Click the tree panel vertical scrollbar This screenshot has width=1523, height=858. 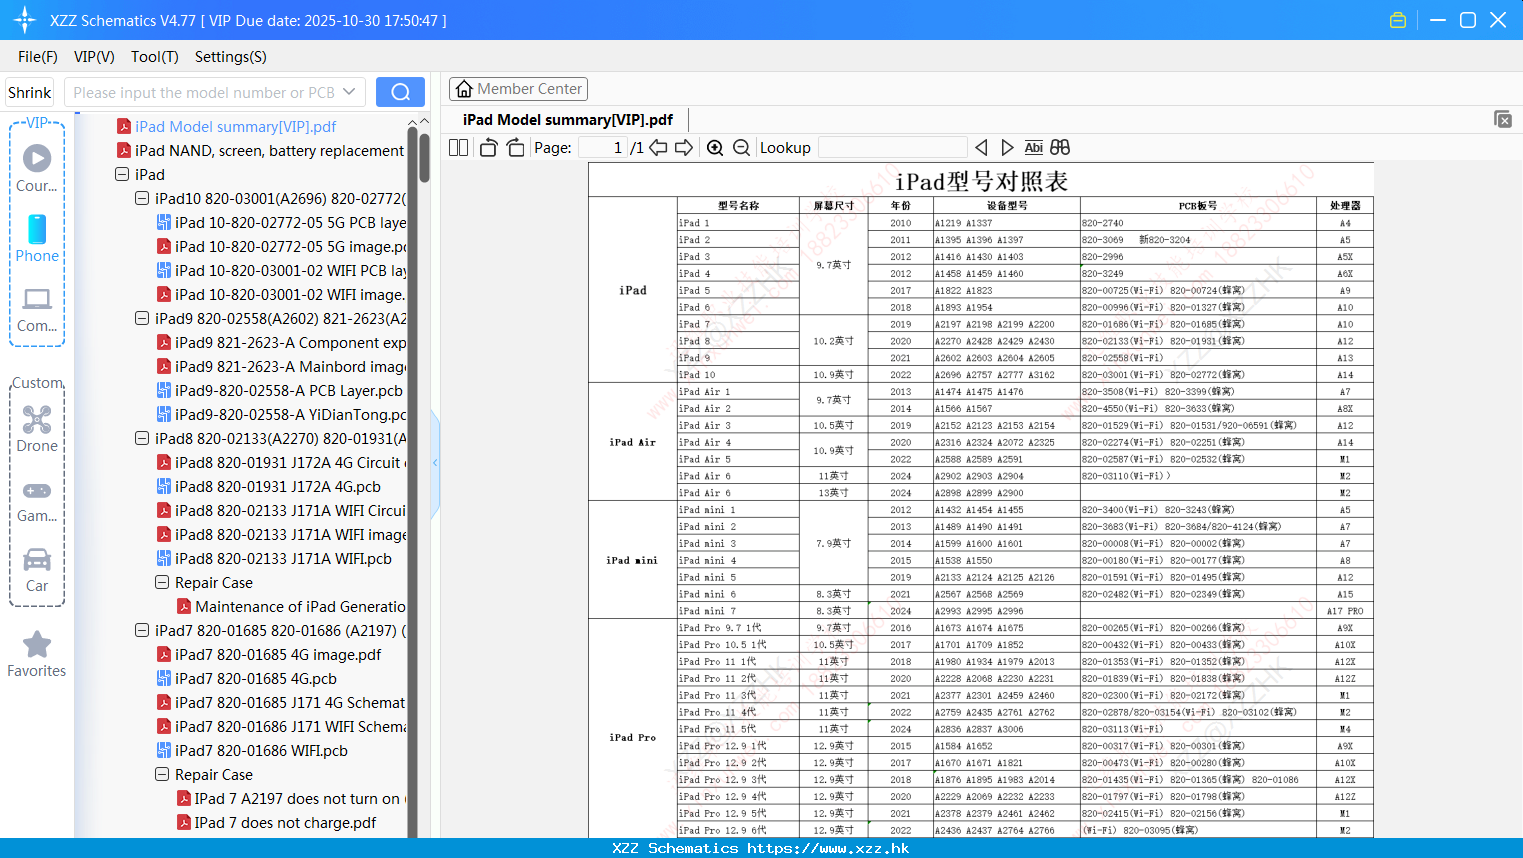(x=424, y=158)
